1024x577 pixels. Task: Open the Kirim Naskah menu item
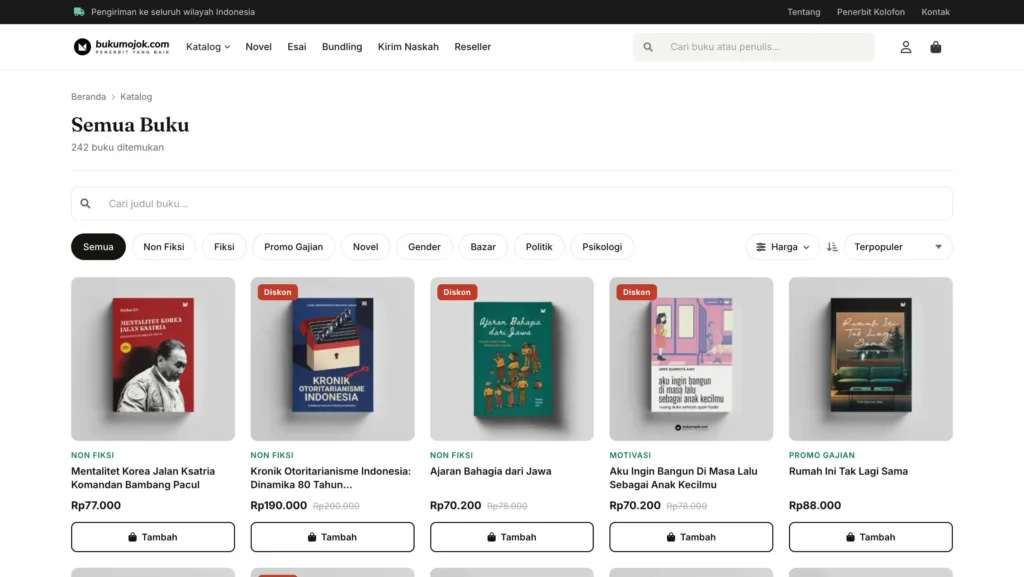(408, 47)
